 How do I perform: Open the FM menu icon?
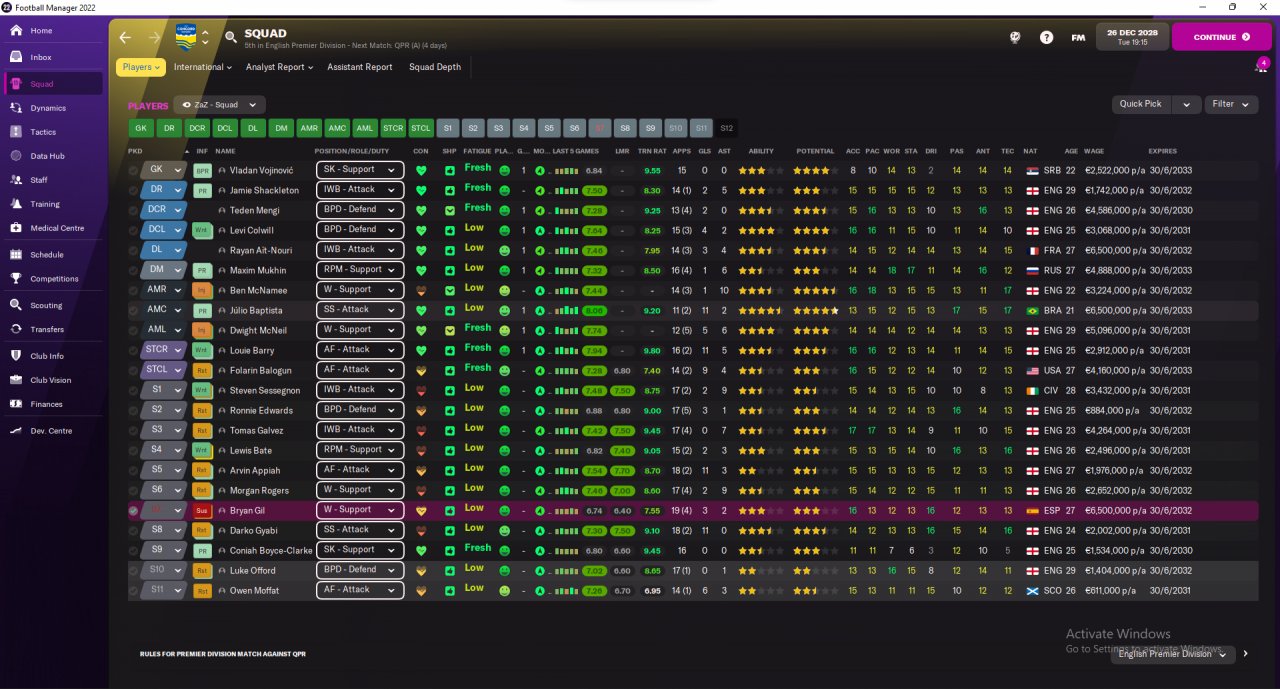pos(1078,37)
